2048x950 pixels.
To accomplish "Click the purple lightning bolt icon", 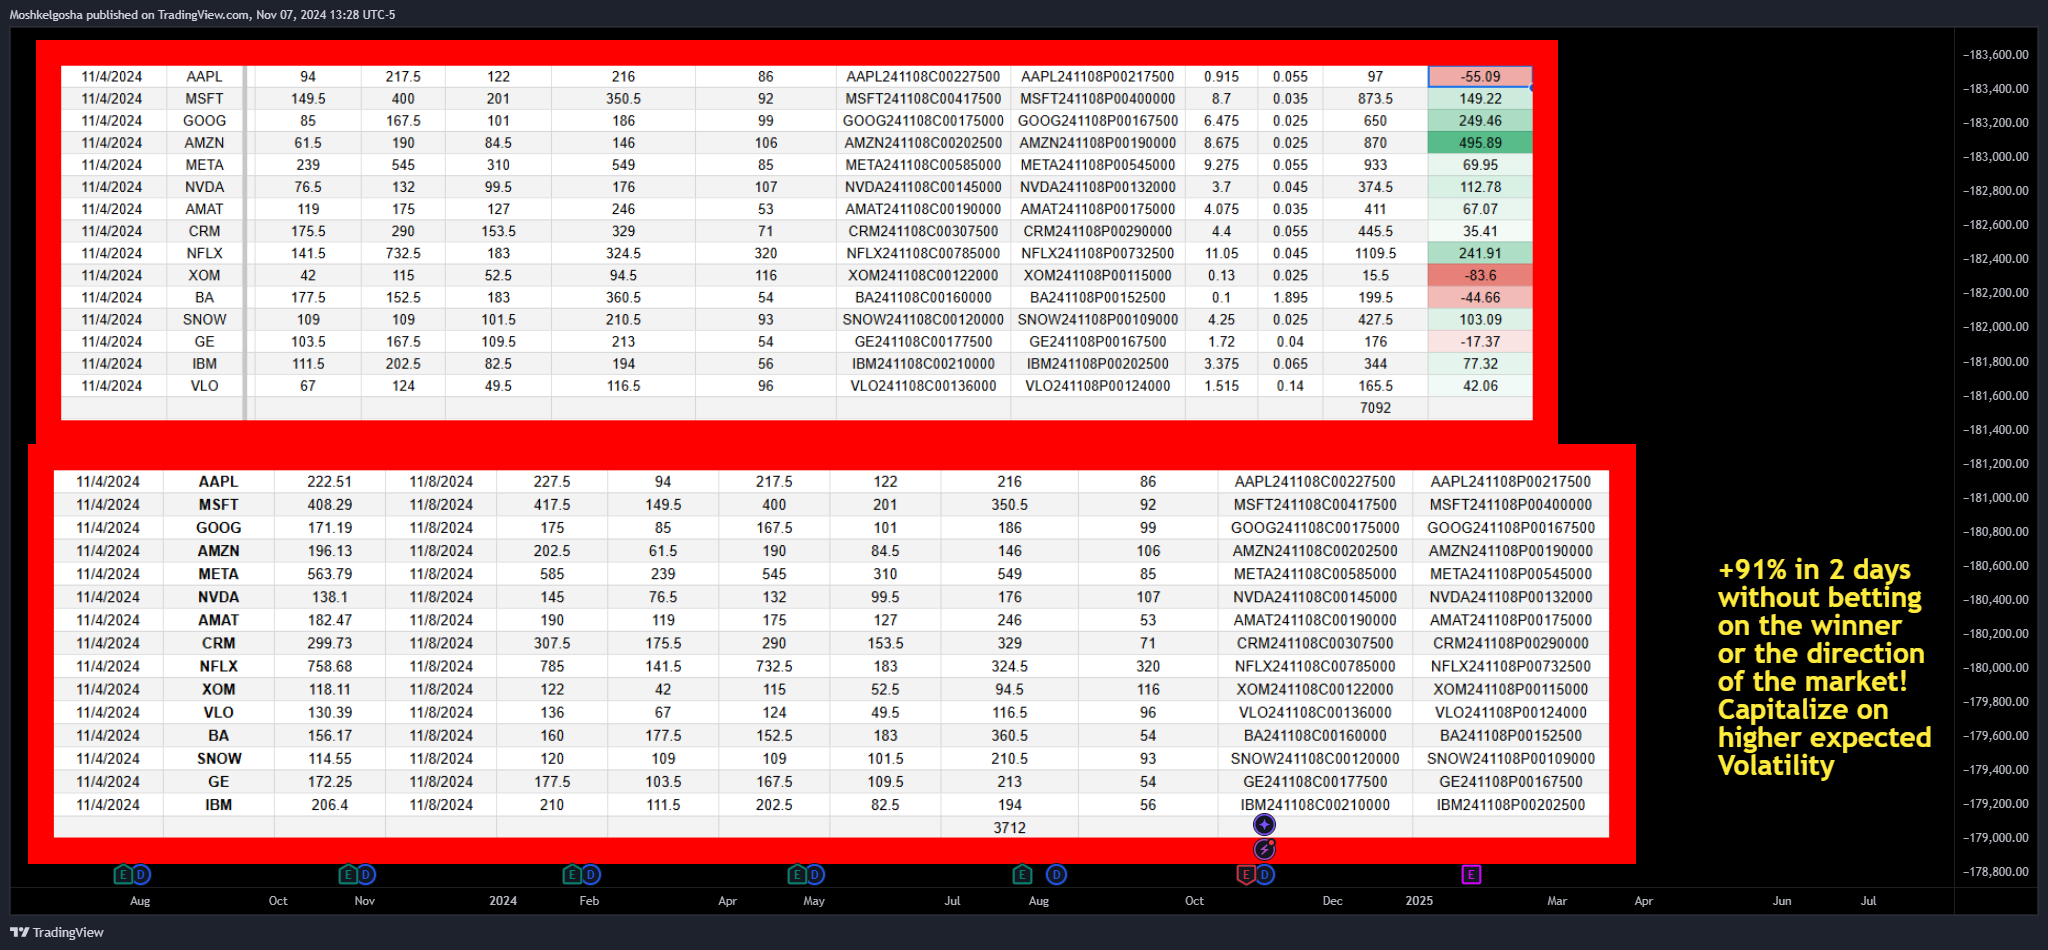I will pyautogui.click(x=1264, y=849).
